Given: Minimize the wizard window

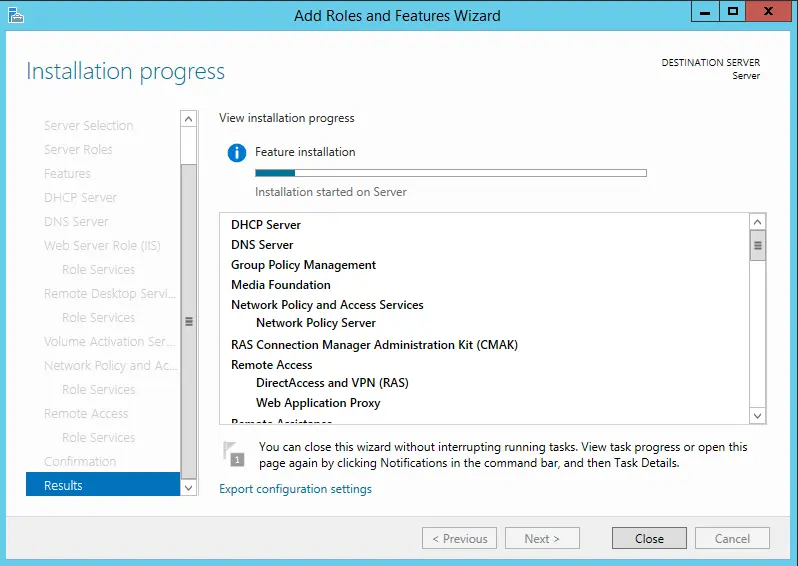Looking at the screenshot, I should pyautogui.click(x=706, y=12).
